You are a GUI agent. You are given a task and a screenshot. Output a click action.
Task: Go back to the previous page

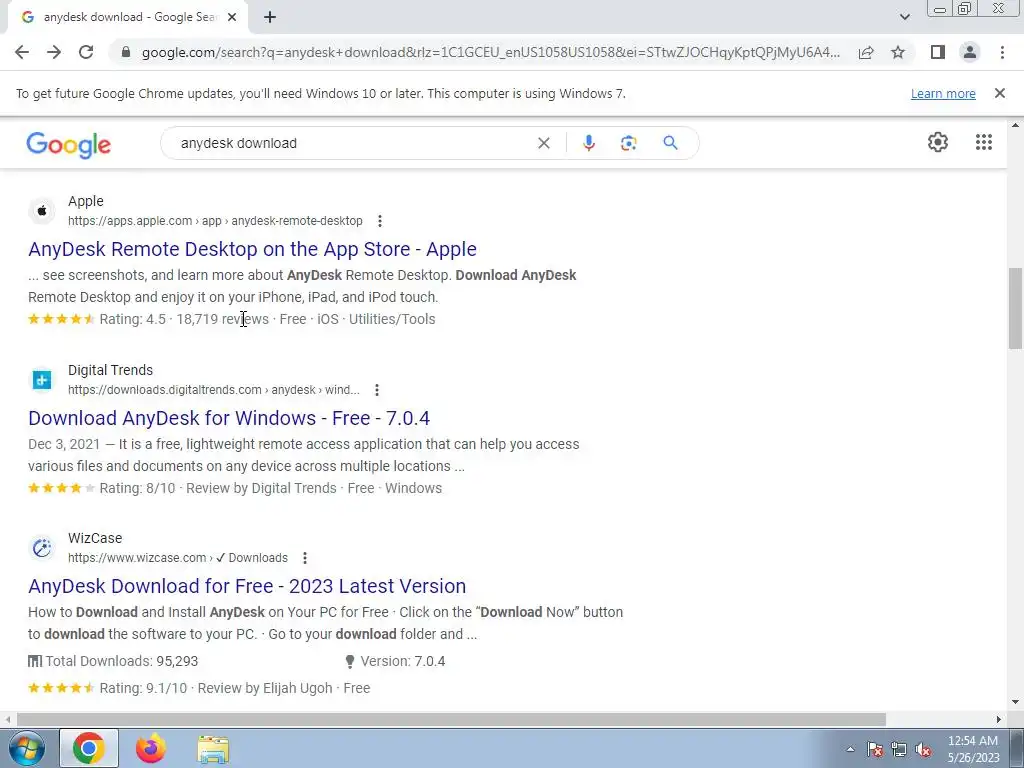tap(22, 52)
